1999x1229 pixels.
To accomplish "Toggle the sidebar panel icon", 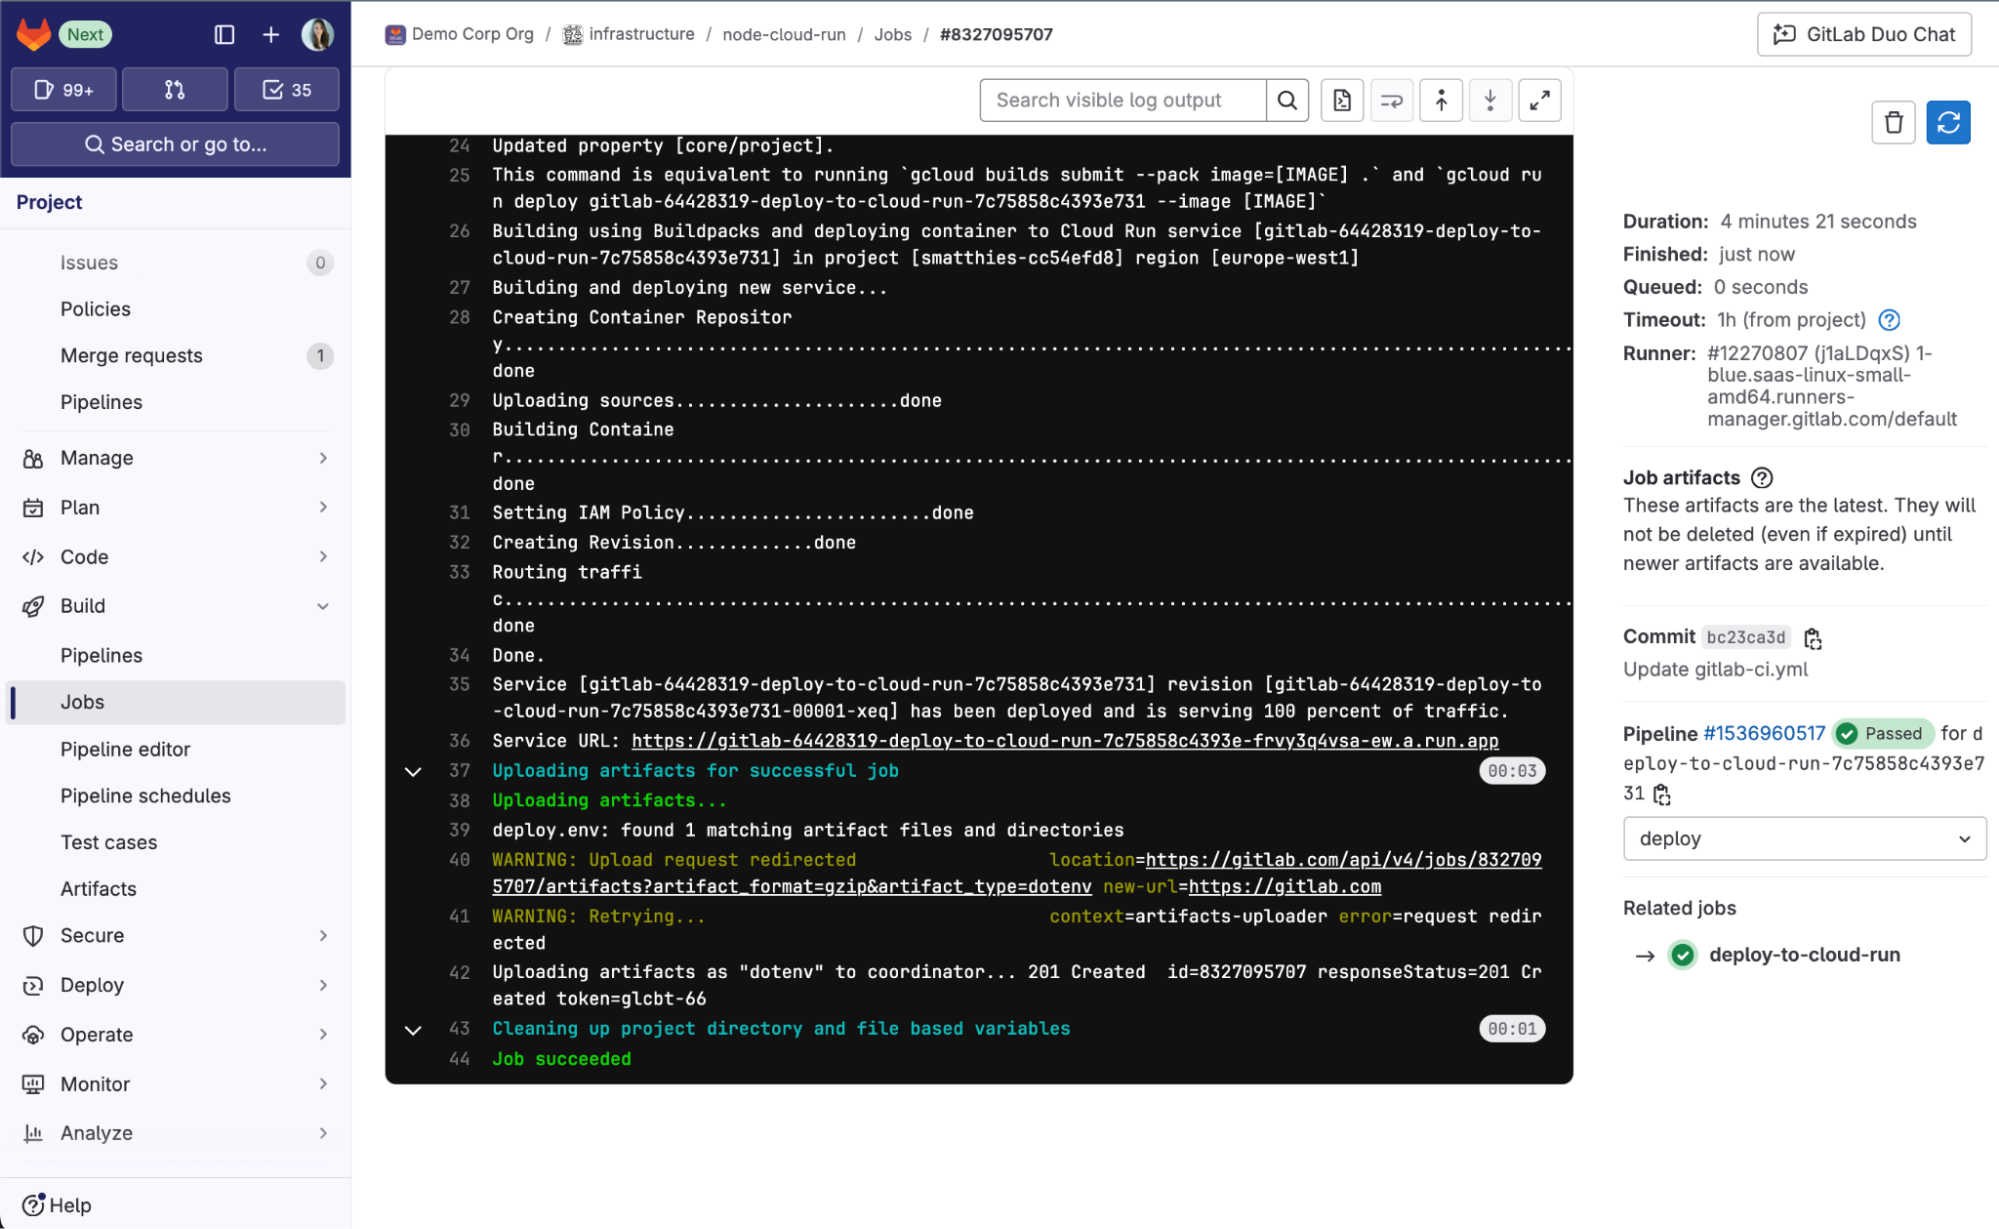I will coord(223,31).
